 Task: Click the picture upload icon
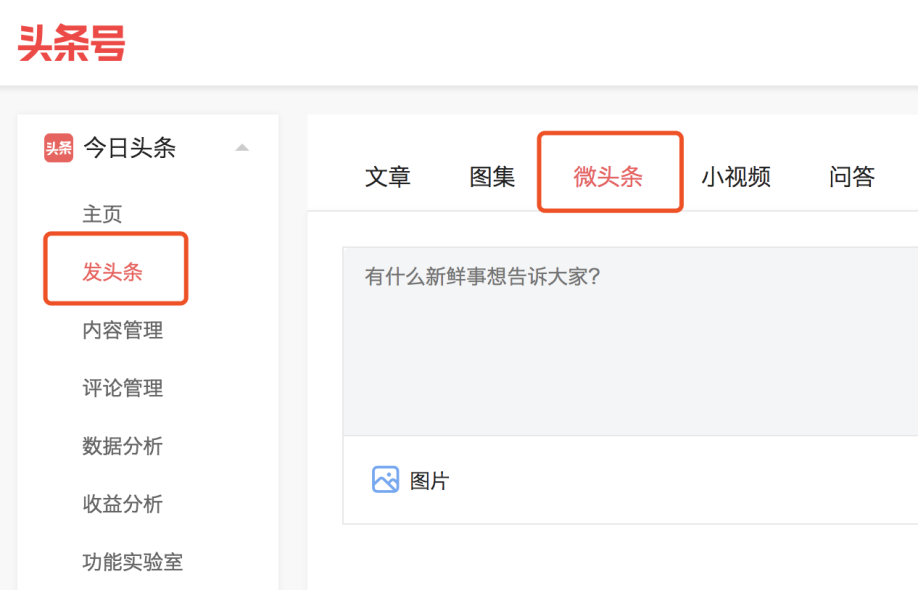[x=385, y=479]
